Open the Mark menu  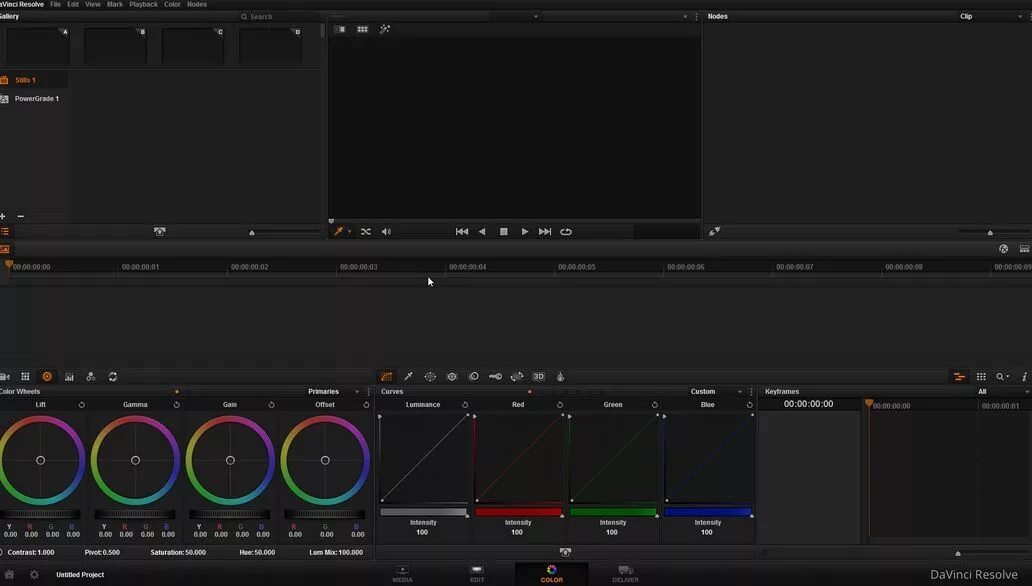click(115, 4)
